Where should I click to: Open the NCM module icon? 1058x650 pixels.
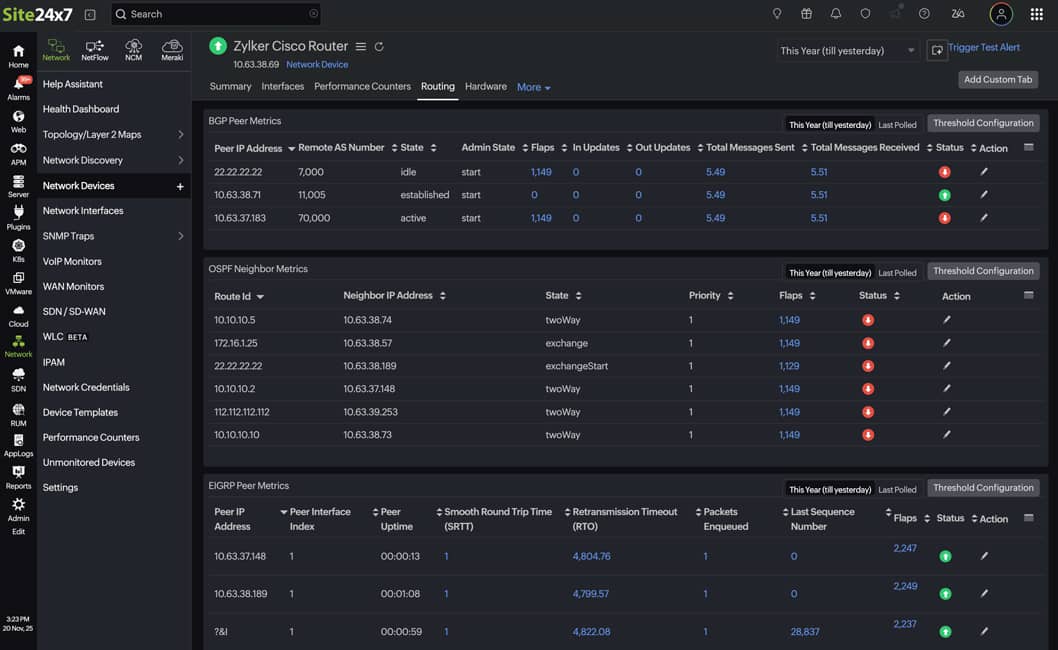[133, 47]
